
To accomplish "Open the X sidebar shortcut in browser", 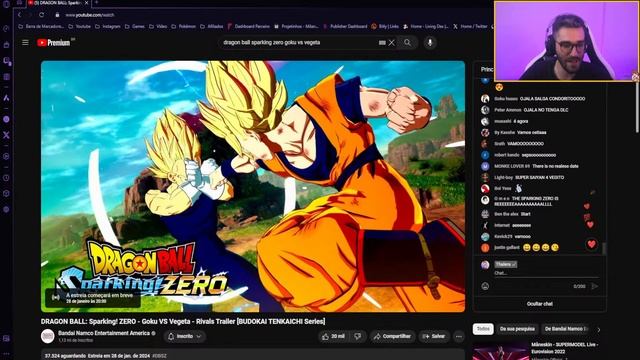I will [x=6, y=135].
